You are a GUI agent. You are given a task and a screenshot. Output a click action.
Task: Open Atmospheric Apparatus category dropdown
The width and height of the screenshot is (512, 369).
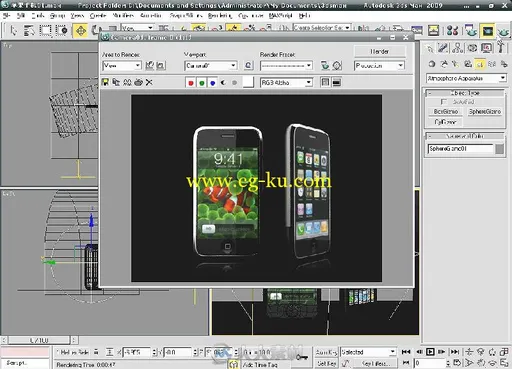[x=466, y=78]
